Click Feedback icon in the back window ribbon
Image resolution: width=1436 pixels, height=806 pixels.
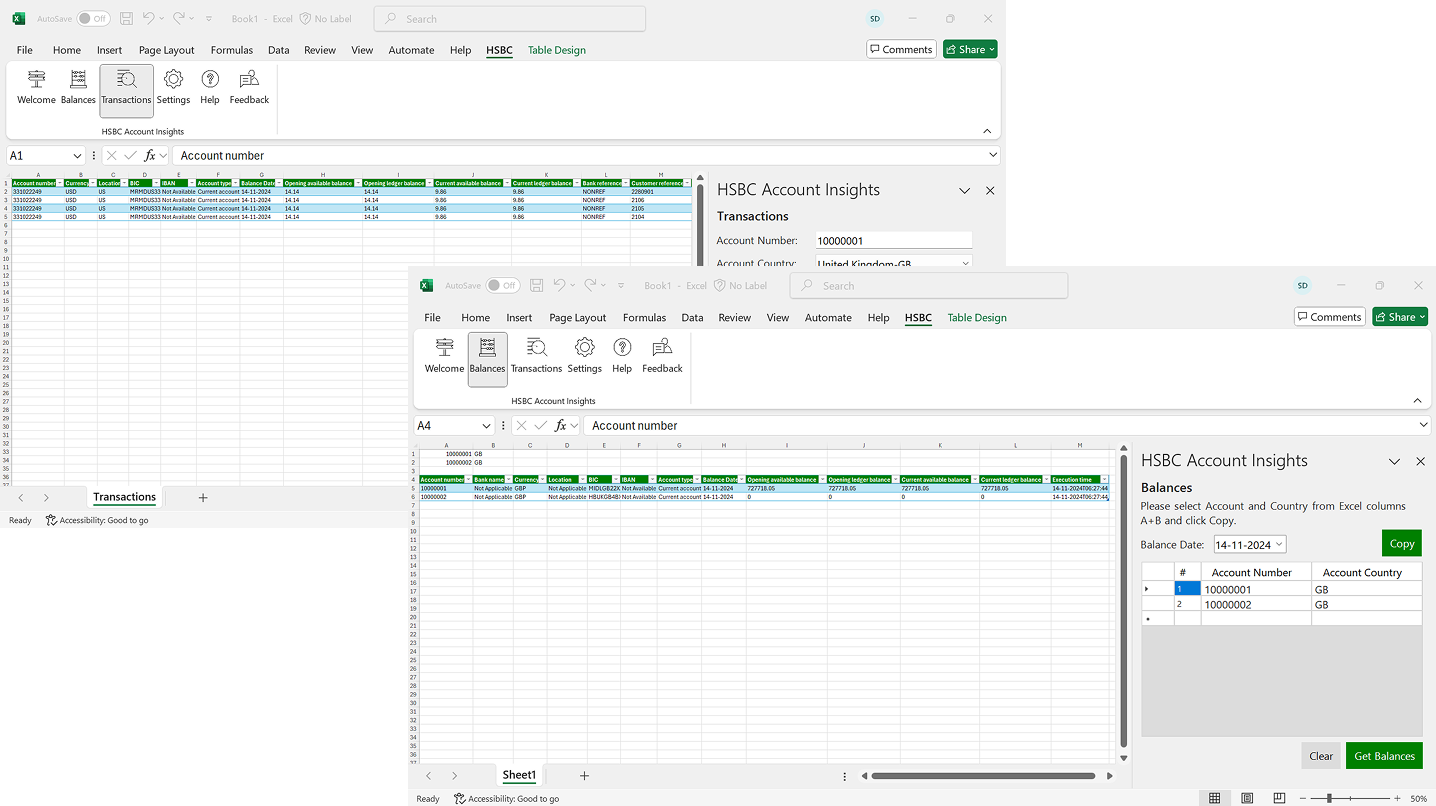(249, 88)
